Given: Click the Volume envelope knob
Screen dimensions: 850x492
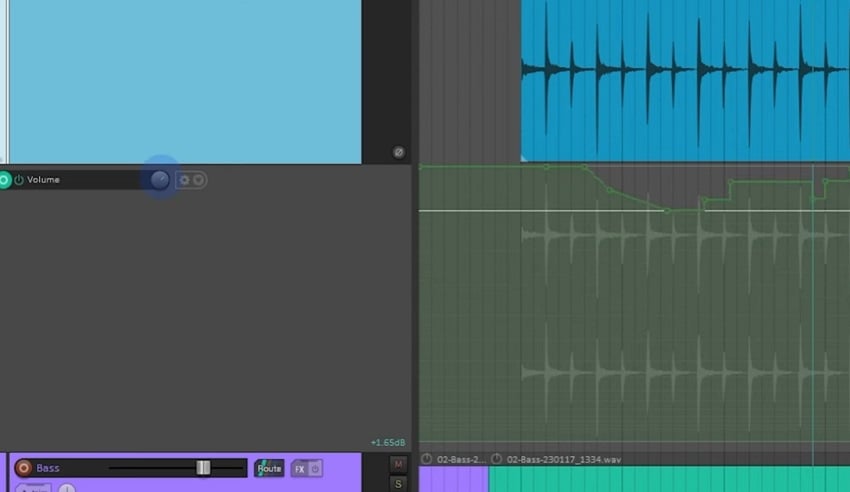Looking at the screenshot, I should (160, 180).
